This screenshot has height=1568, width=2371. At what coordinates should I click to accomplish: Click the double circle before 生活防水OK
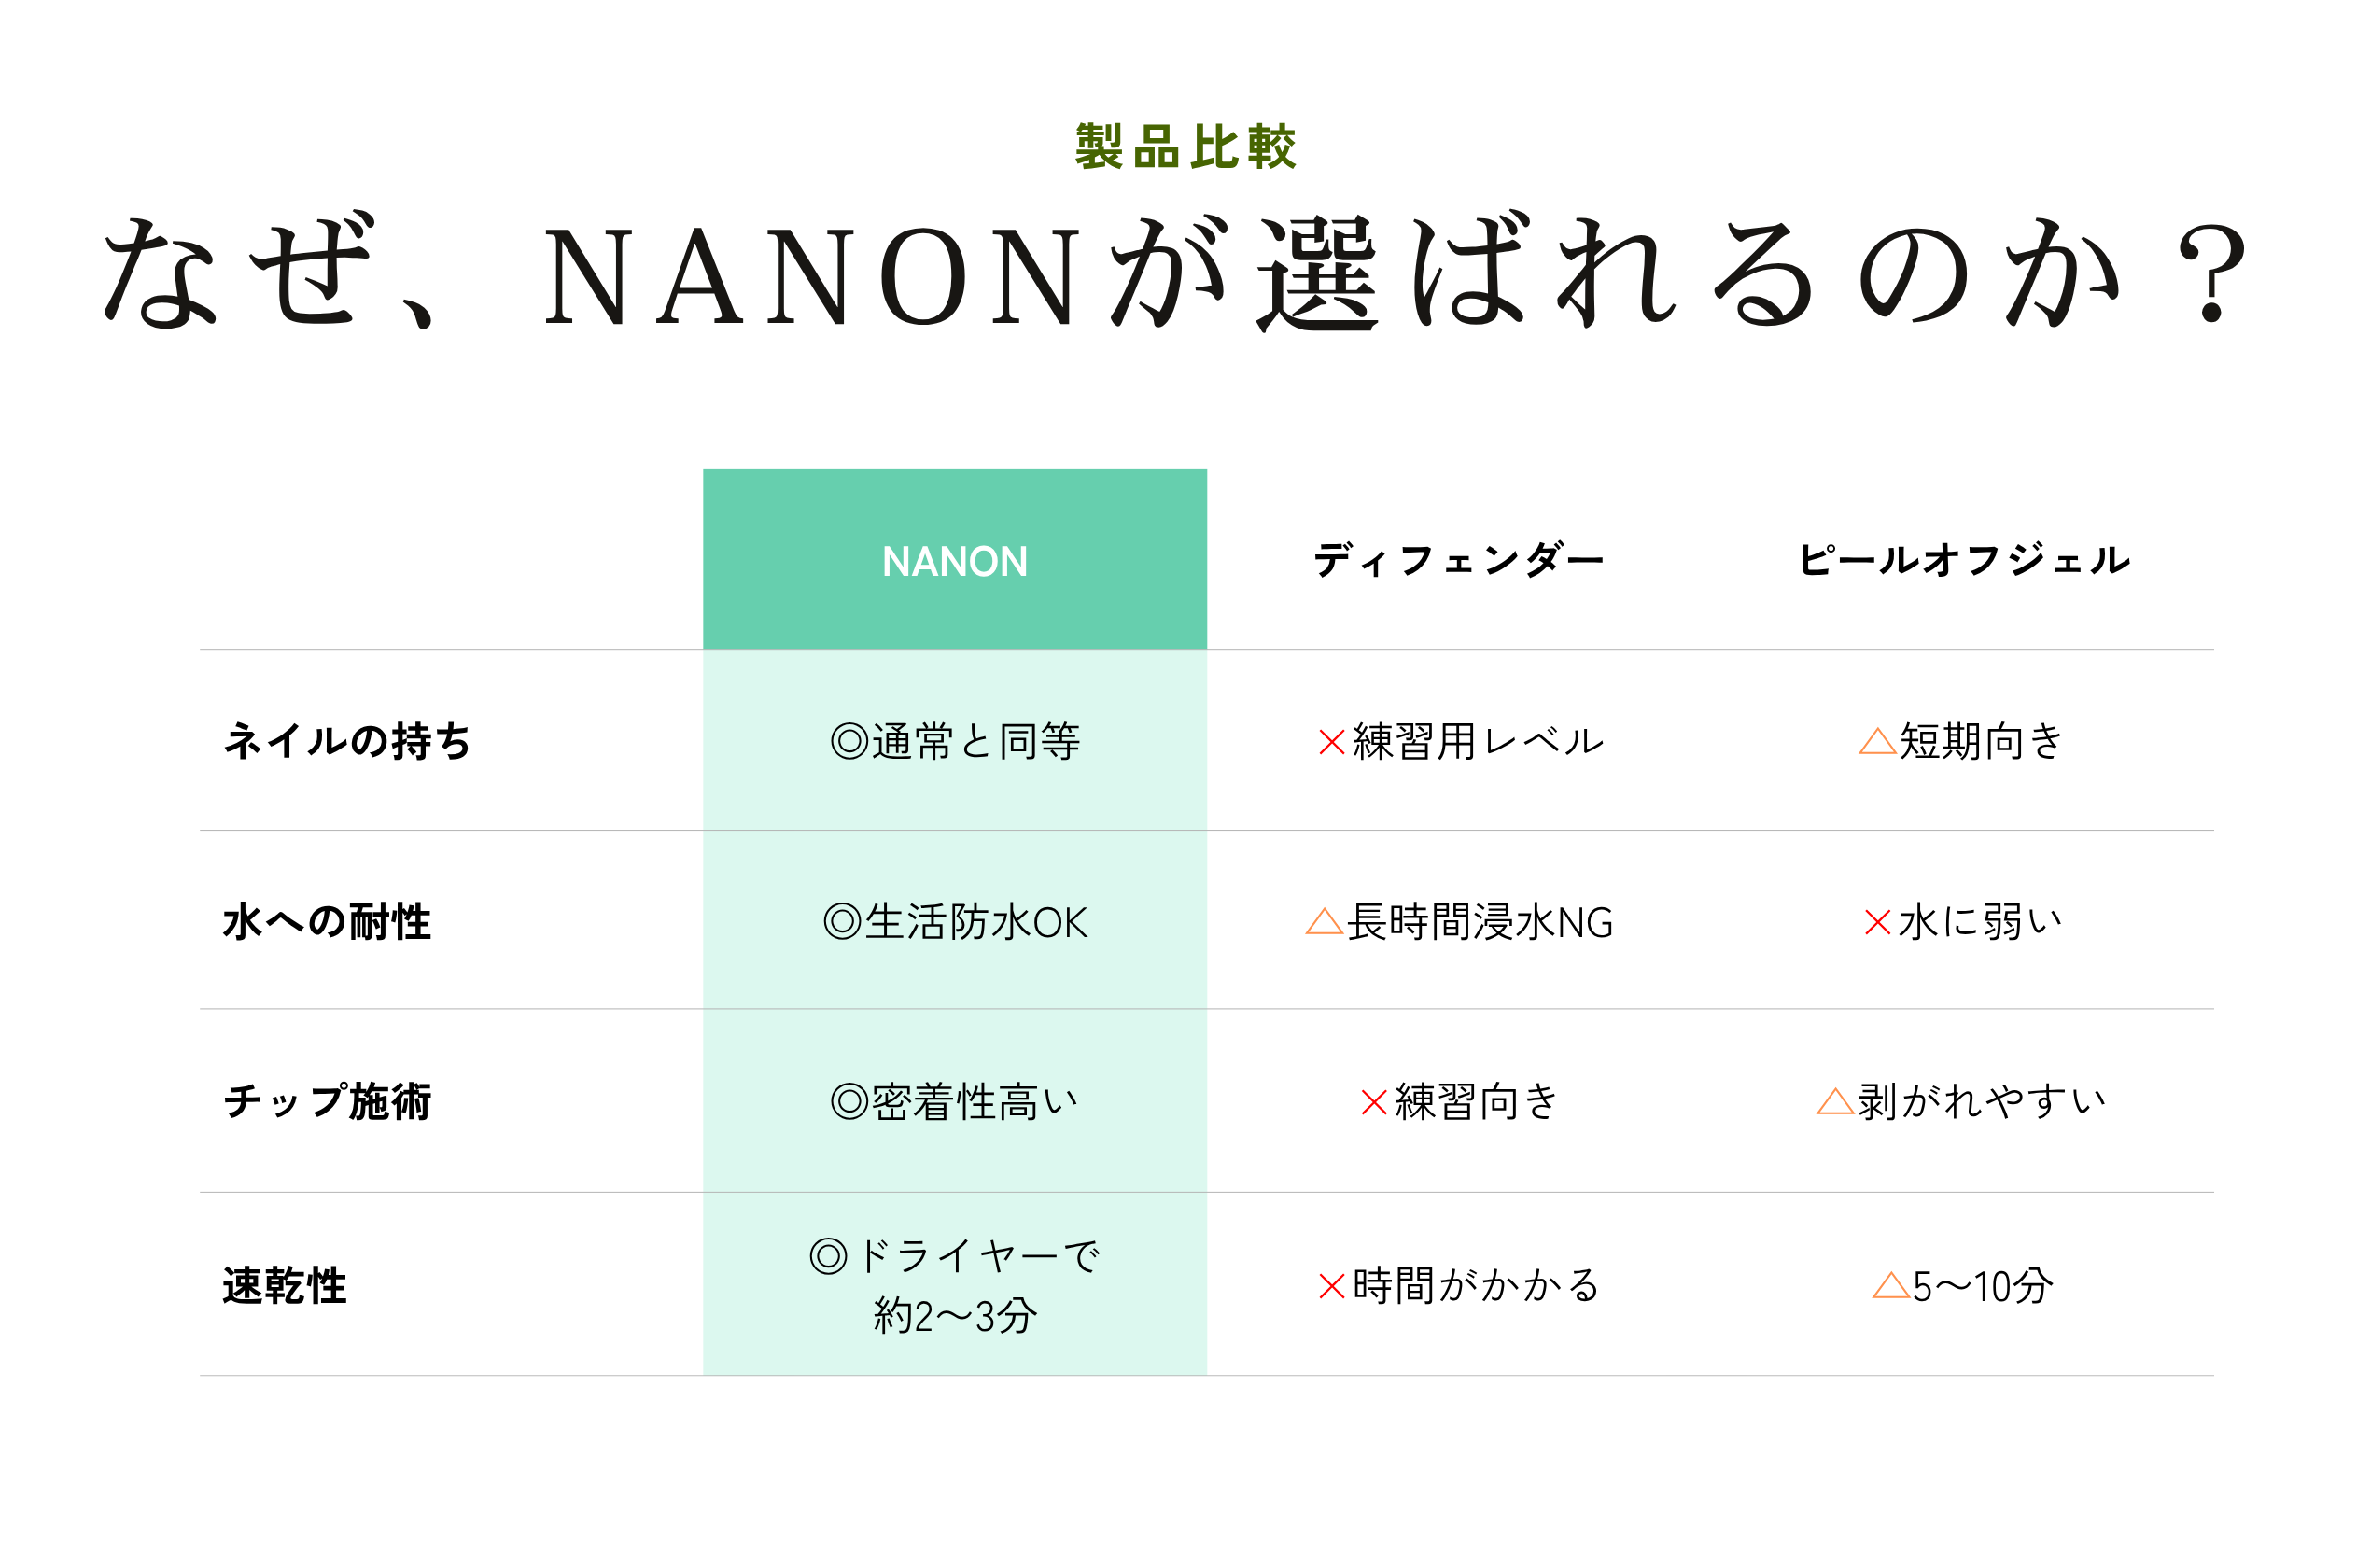point(842,922)
